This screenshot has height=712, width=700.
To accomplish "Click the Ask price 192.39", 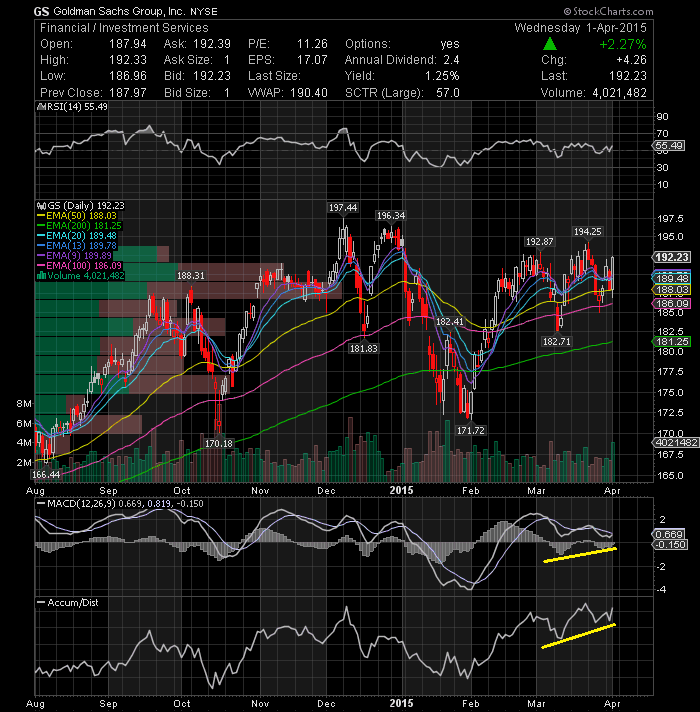I will tap(212, 44).
